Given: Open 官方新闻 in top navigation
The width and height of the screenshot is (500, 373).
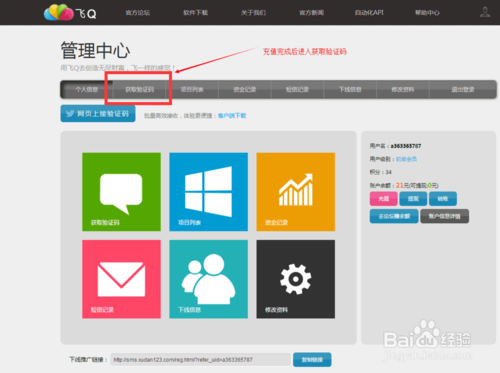Looking at the screenshot, I should [x=311, y=13].
